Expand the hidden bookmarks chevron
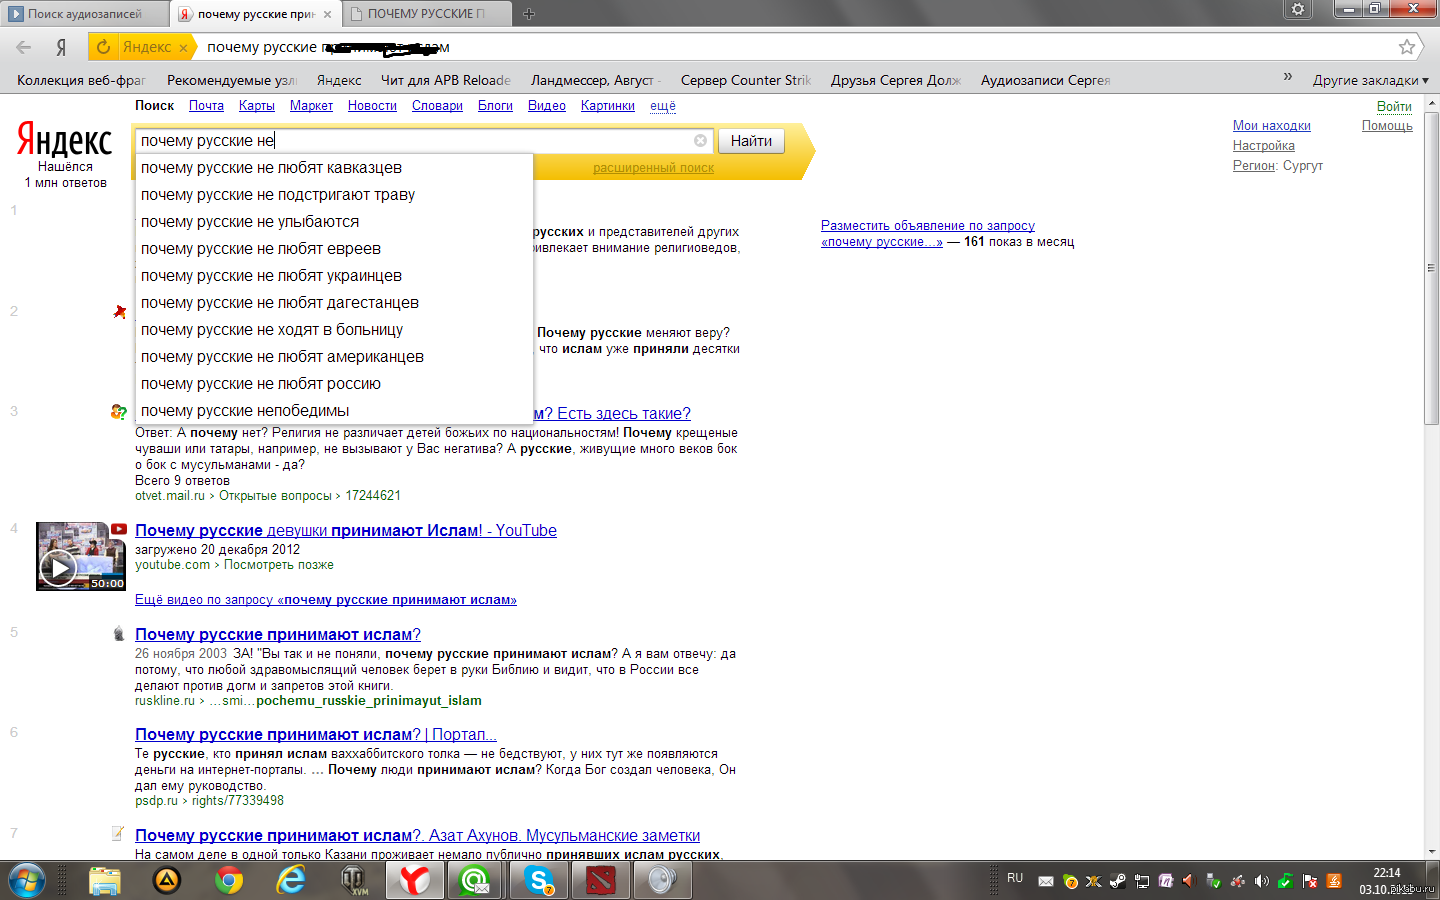Screen dimensions: 1440x900 point(1288,77)
